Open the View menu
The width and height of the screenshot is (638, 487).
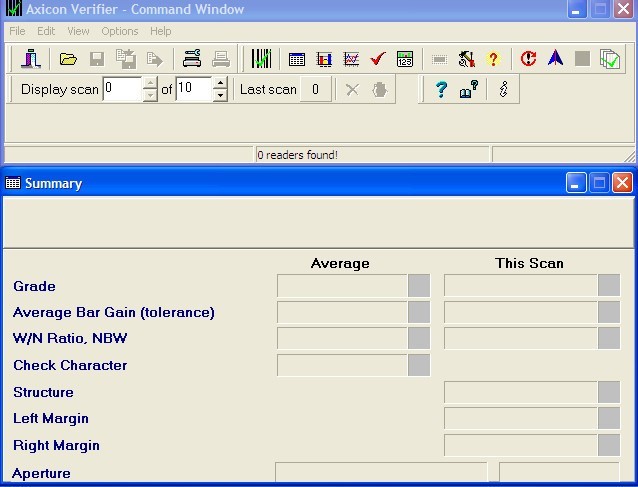click(78, 31)
